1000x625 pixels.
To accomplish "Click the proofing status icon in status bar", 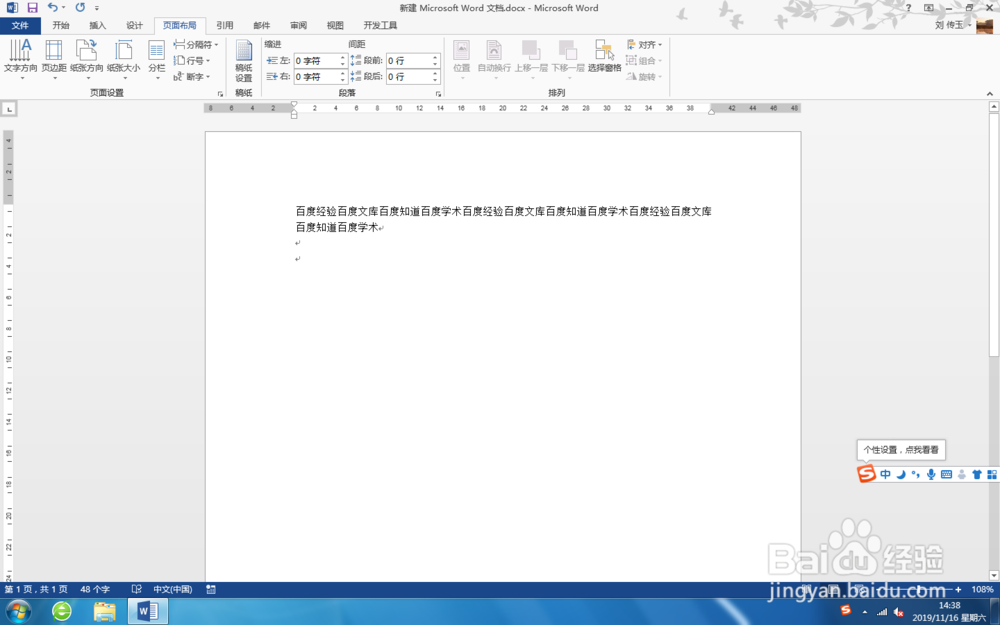I will (136, 589).
